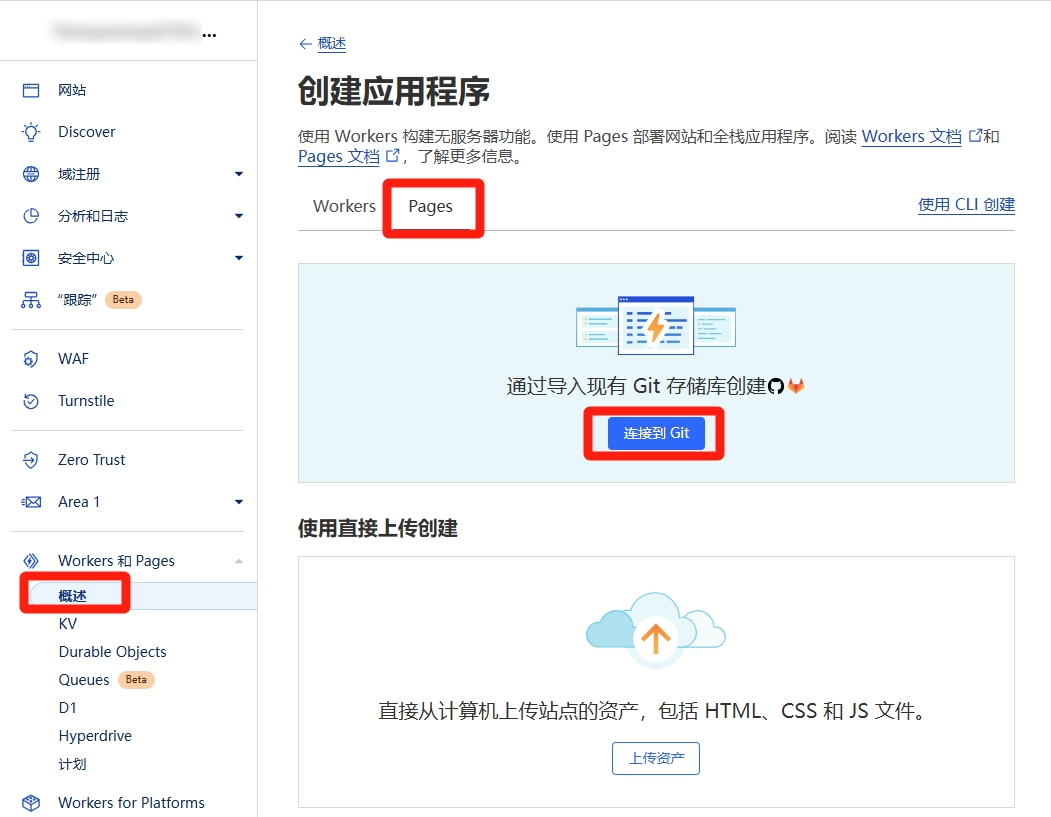1051x817 pixels.
Task: Go back via the 概述 breadcrumb link
Action: tap(332, 44)
